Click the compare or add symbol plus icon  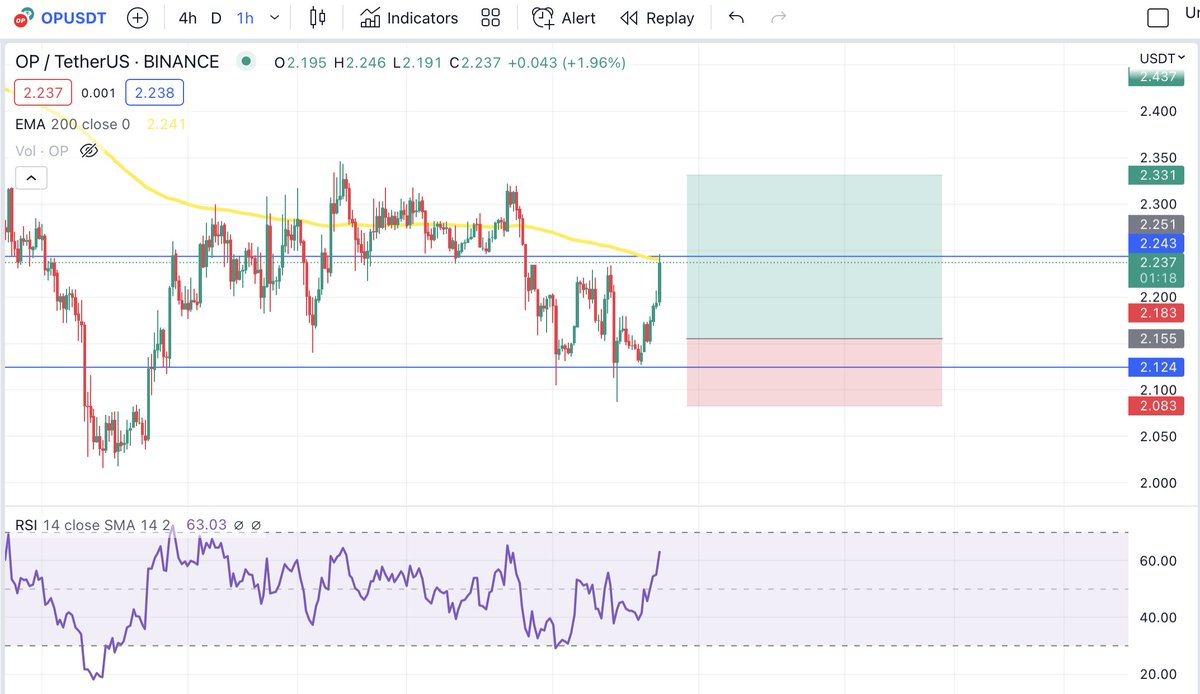click(138, 18)
